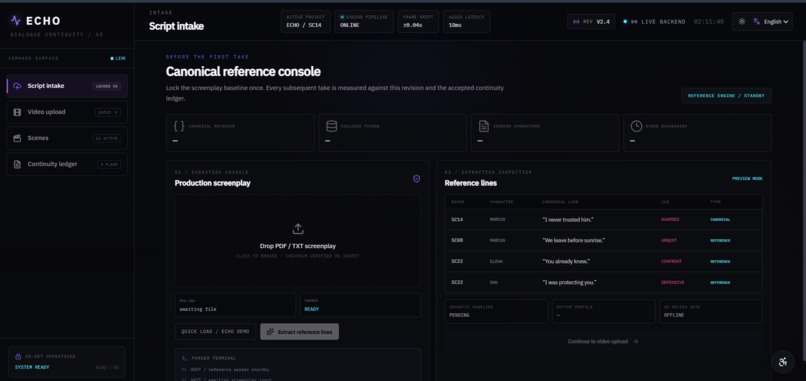Click Extract reference lines button
Image resolution: width=806 pixels, height=381 pixels.
pyautogui.click(x=299, y=332)
